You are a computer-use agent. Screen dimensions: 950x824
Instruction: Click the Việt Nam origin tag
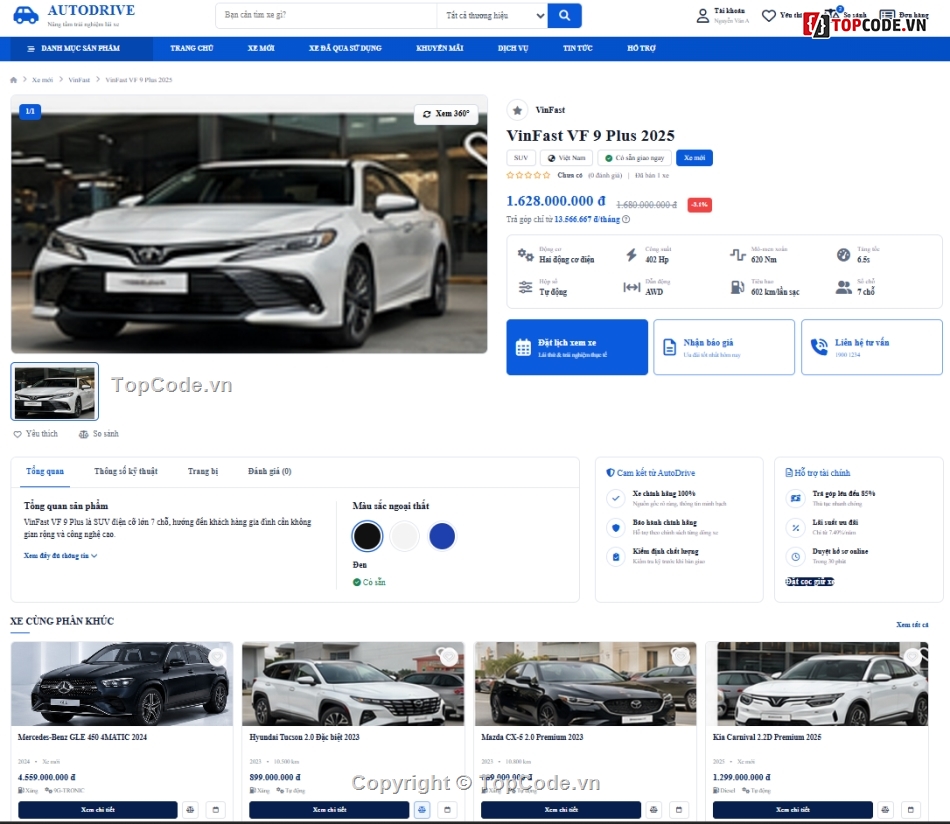[566, 158]
